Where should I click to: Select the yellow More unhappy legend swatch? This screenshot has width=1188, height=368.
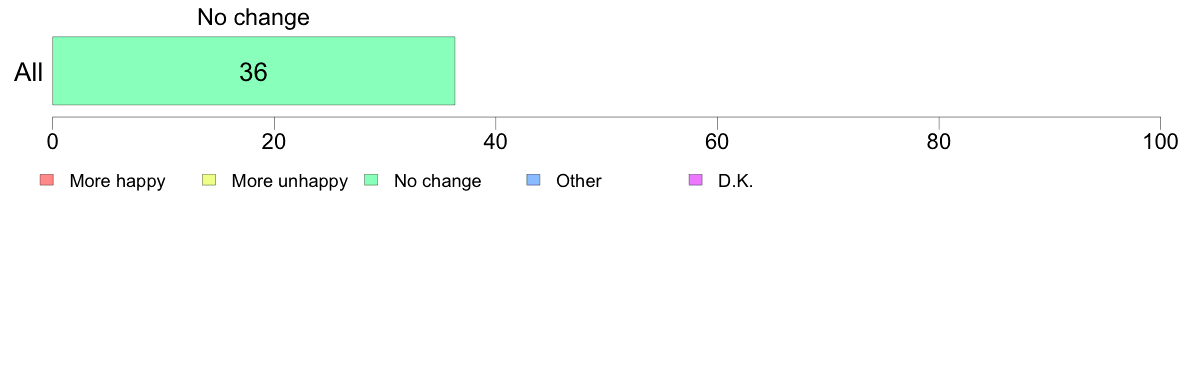(209, 180)
